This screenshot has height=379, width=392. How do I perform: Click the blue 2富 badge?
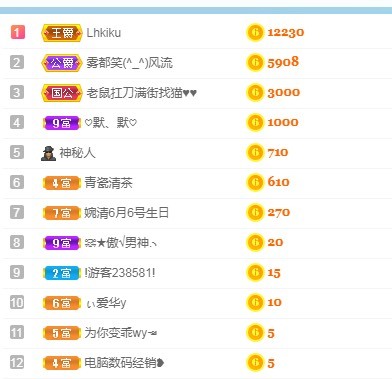click(x=62, y=273)
